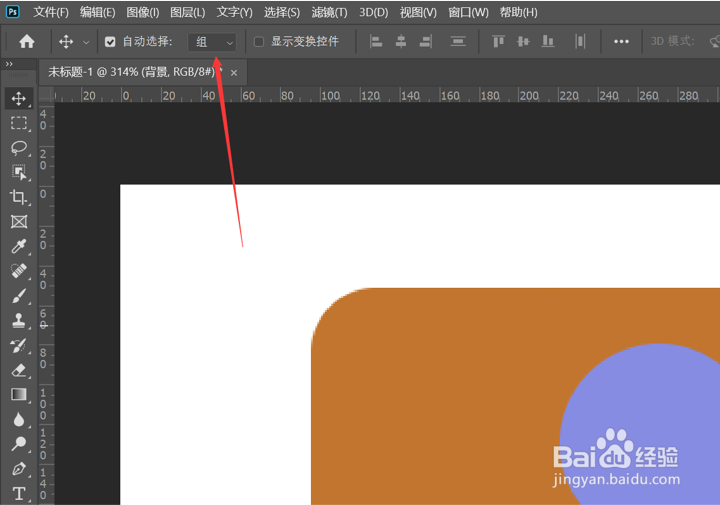Enable Show Transform Controls checkbox
This screenshot has width=720, height=505.
point(259,42)
